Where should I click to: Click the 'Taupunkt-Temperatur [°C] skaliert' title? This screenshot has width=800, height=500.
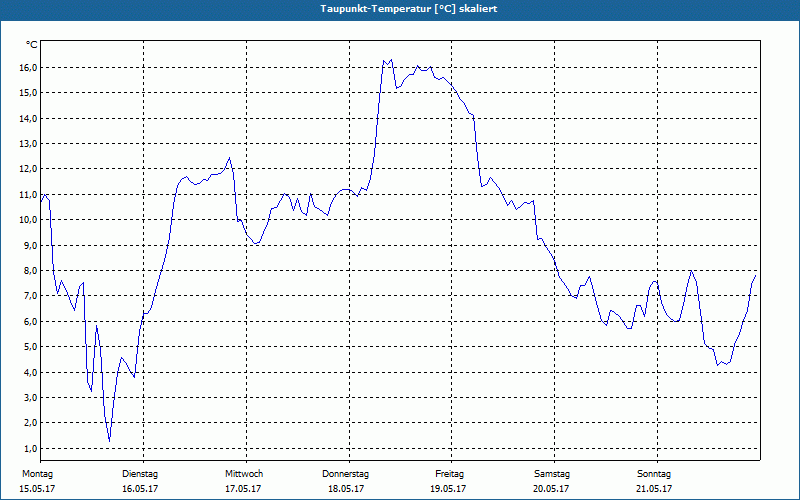pos(409,9)
